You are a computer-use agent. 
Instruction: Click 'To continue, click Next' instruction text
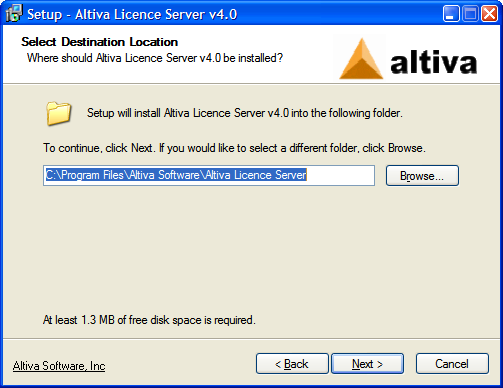click(234, 148)
